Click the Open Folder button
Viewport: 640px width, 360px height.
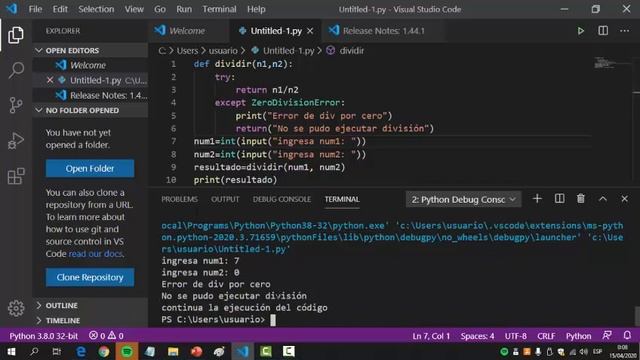90,168
